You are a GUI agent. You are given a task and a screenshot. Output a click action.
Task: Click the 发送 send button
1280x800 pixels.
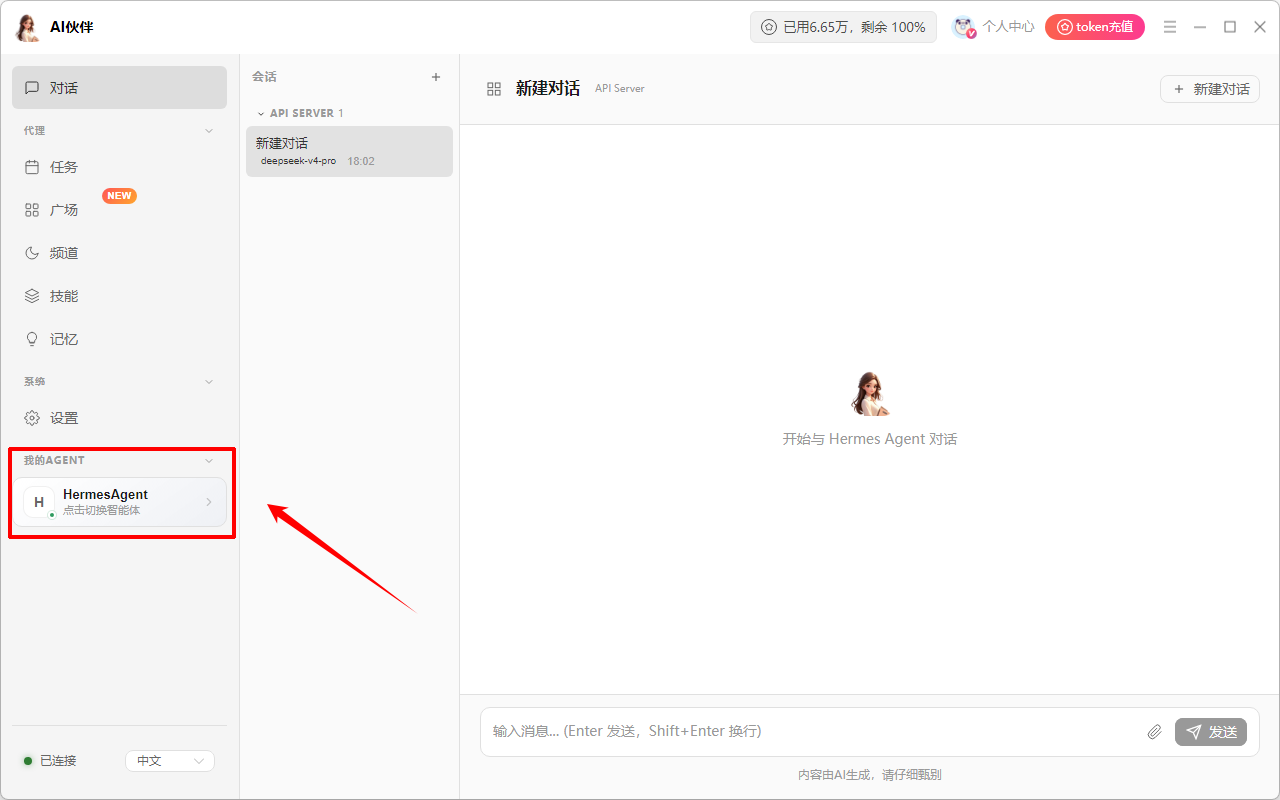(x=1211, y=732)
